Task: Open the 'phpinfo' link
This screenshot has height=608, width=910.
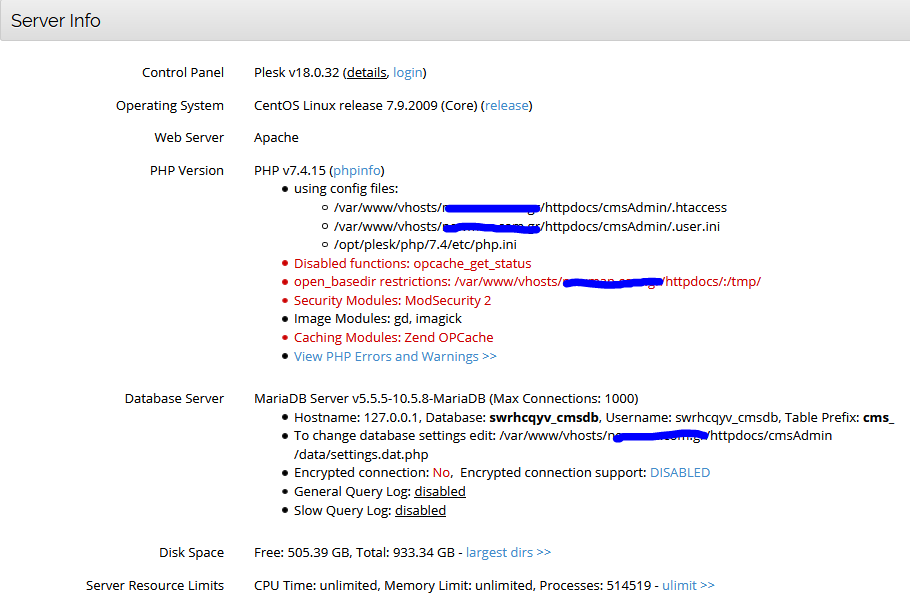Action: [x=358, y=171]
